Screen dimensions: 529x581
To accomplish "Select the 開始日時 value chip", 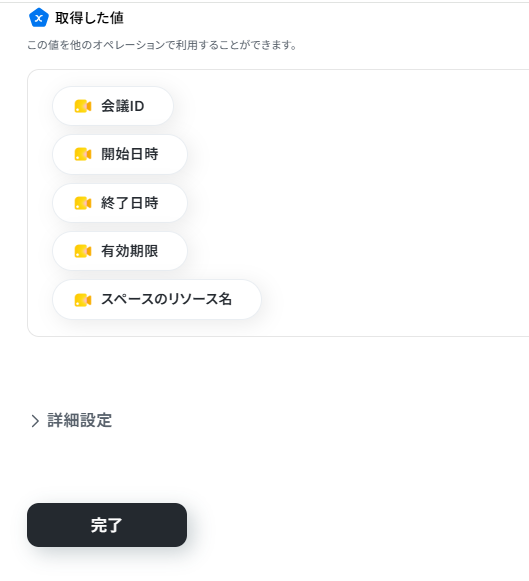I will 120,155.
